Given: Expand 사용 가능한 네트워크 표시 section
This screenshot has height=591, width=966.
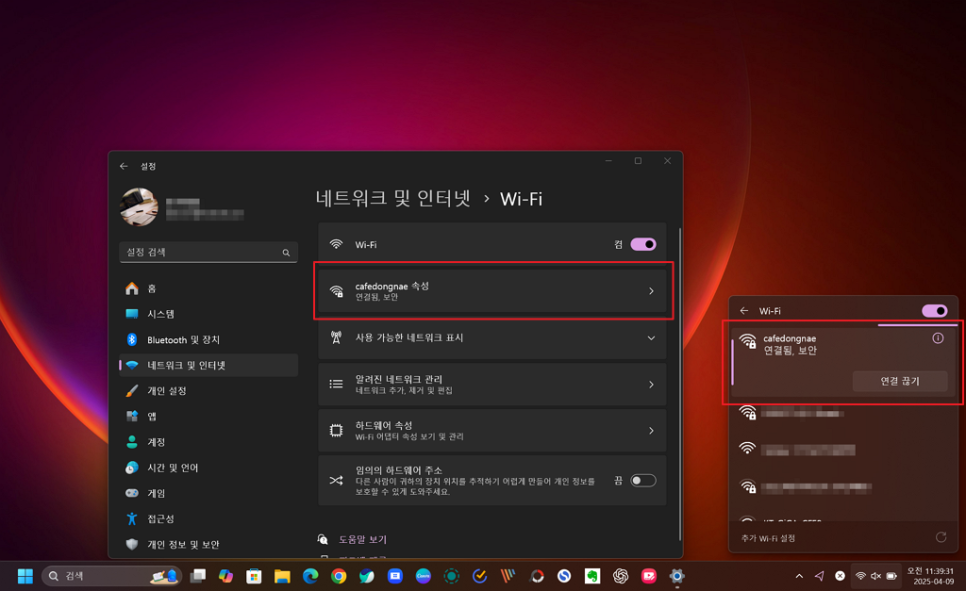Looking at the screenshot, I should click(x=492, y=338).
